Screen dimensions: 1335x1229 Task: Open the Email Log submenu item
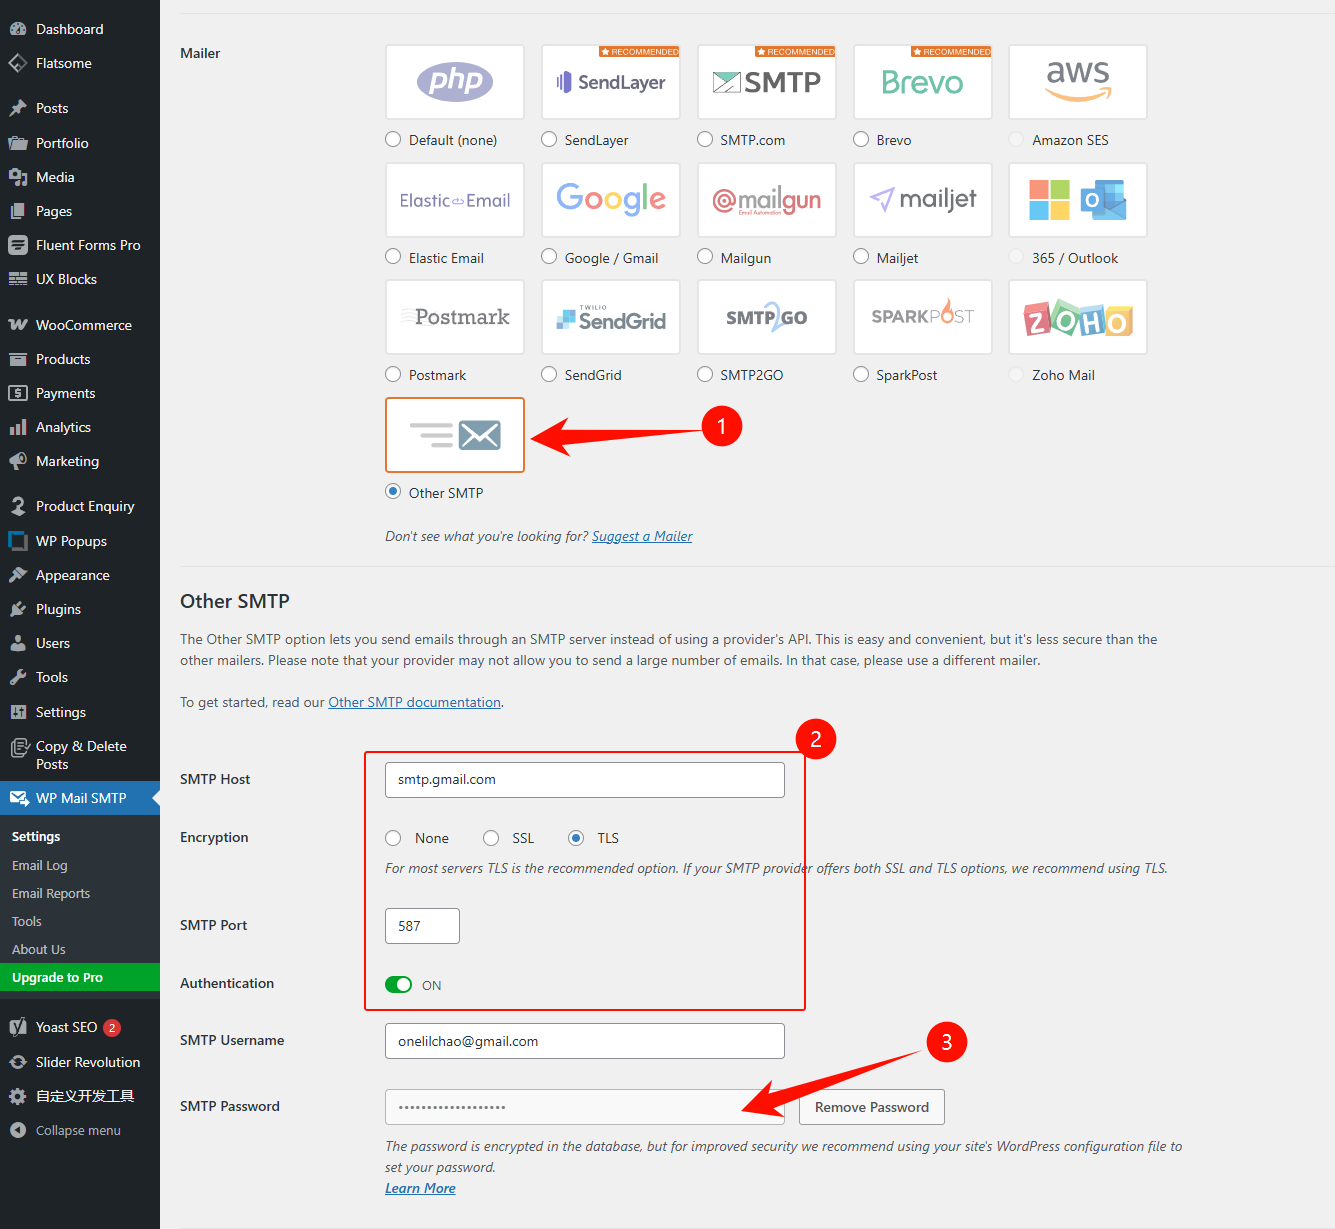[40, 865]
